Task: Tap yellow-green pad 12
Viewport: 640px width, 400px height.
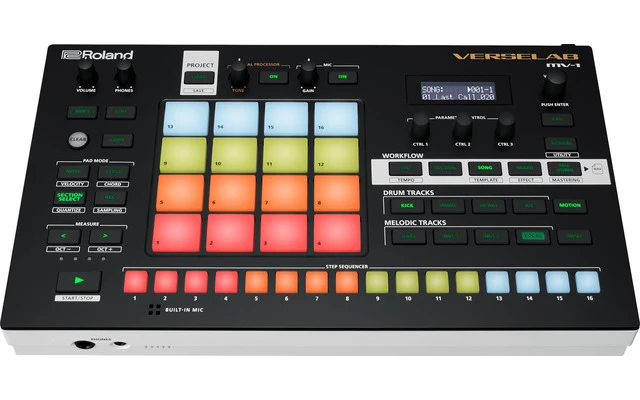Action: (336, 155)
